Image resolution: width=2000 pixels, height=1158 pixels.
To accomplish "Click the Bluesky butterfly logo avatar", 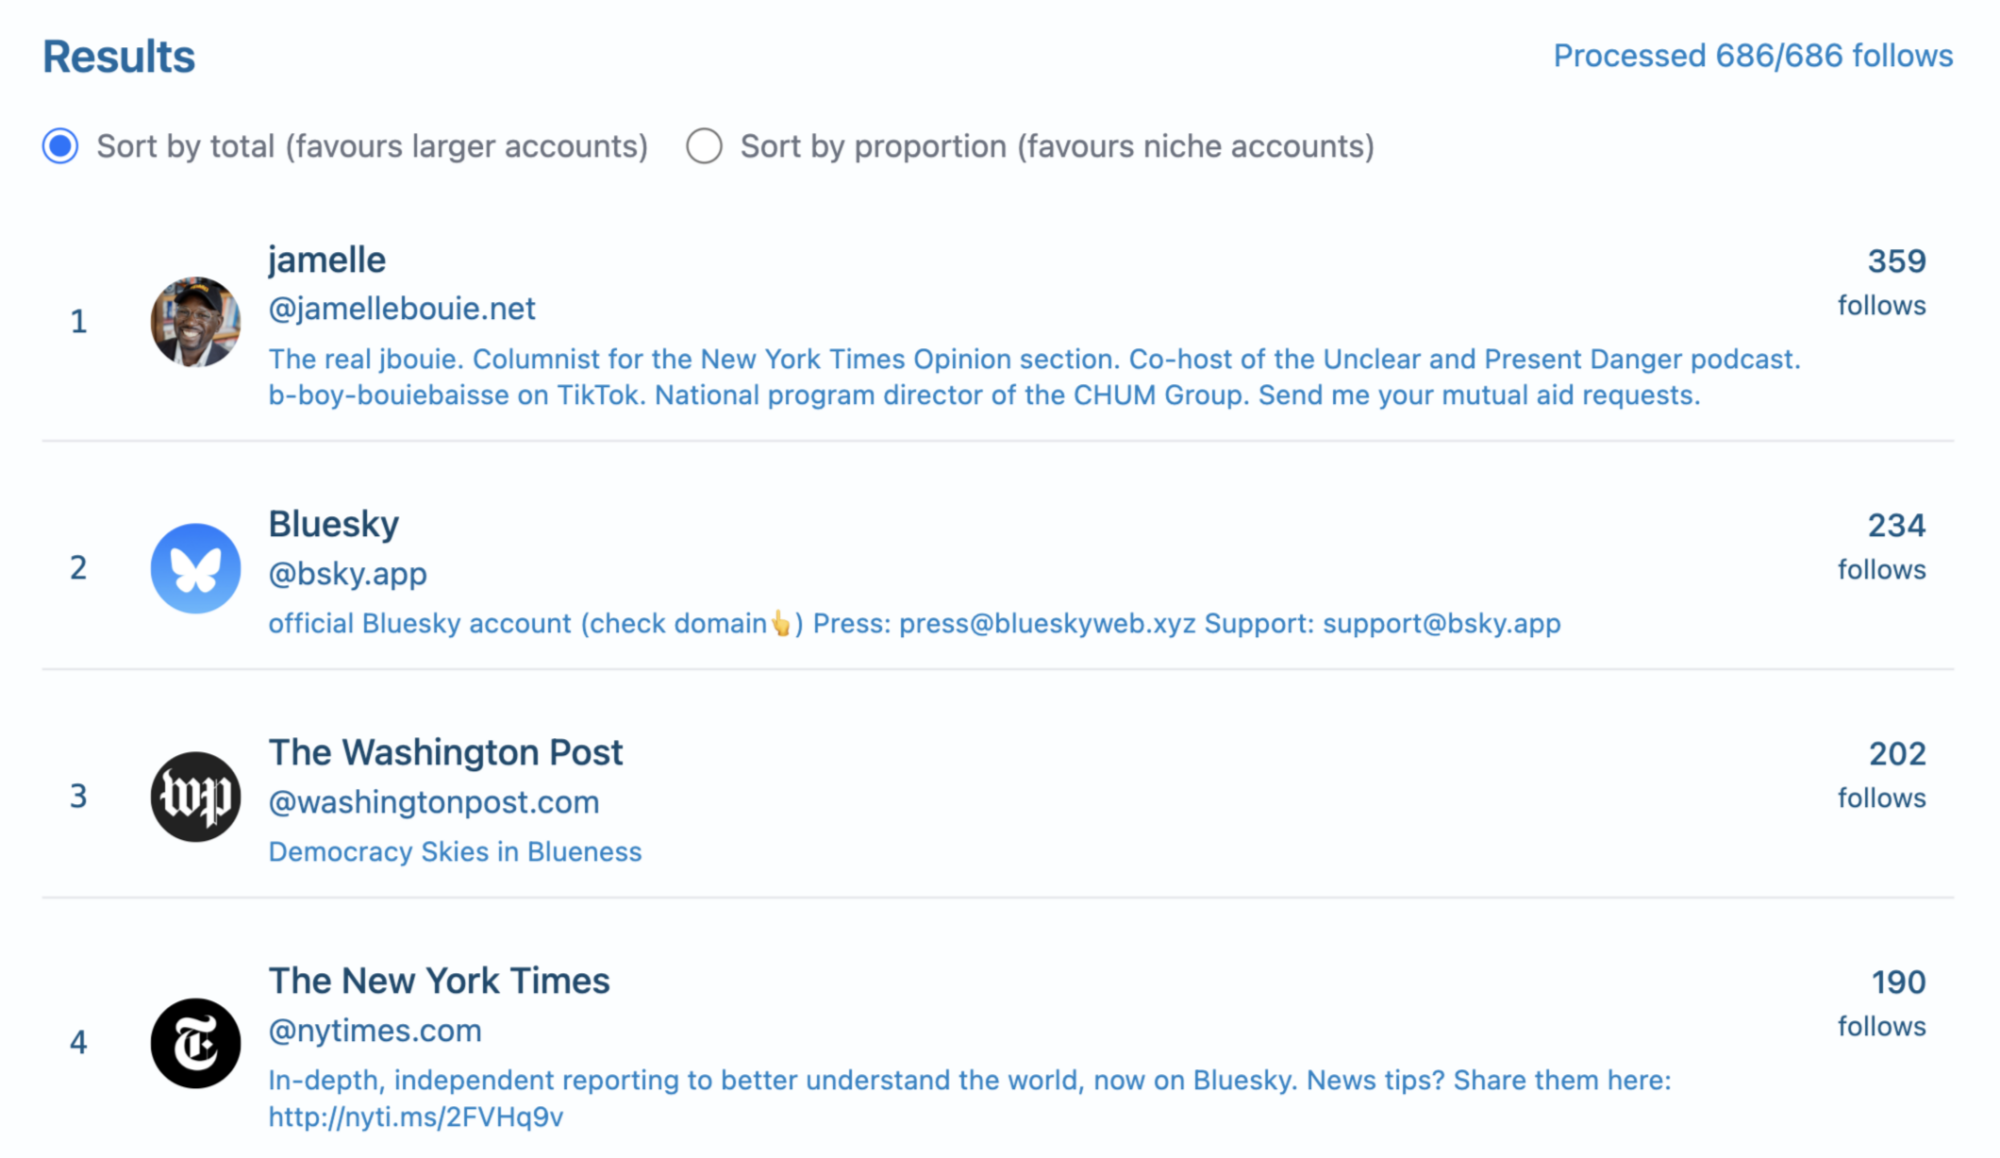I will [x=196, y=568].
